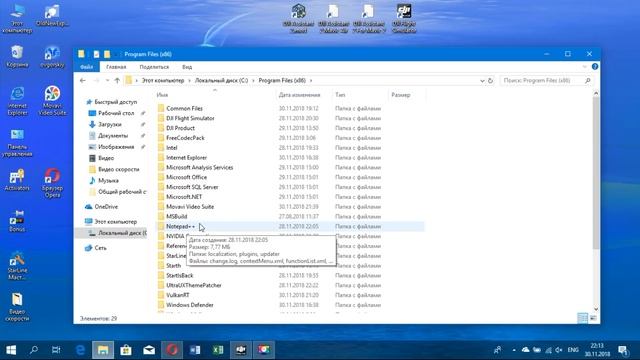Sort by Дата изменения column header
The height and width of the screenshot is (360, 640).
(299, 95)
